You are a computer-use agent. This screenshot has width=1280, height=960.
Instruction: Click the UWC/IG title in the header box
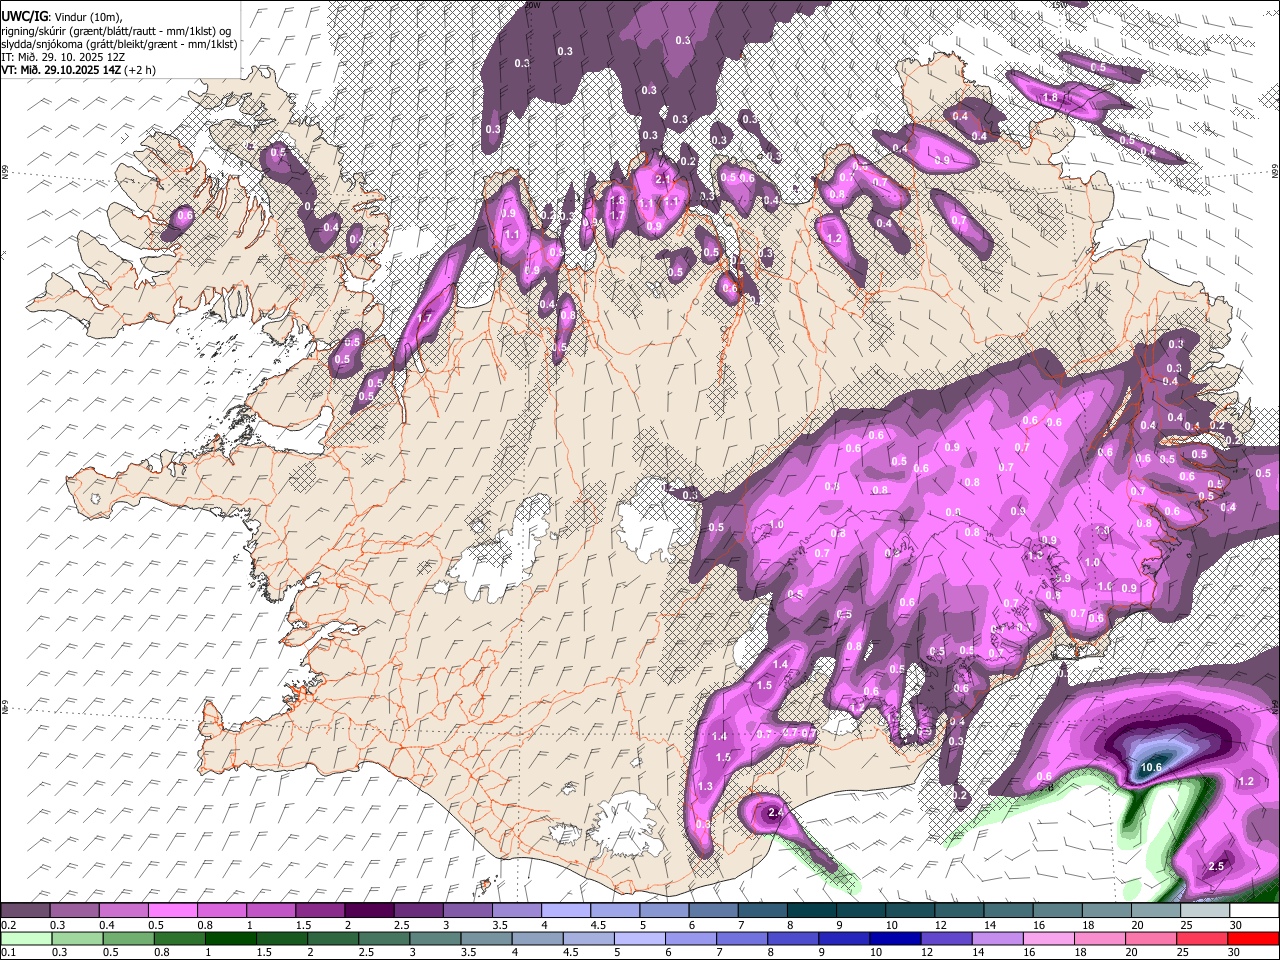(23, 16)
